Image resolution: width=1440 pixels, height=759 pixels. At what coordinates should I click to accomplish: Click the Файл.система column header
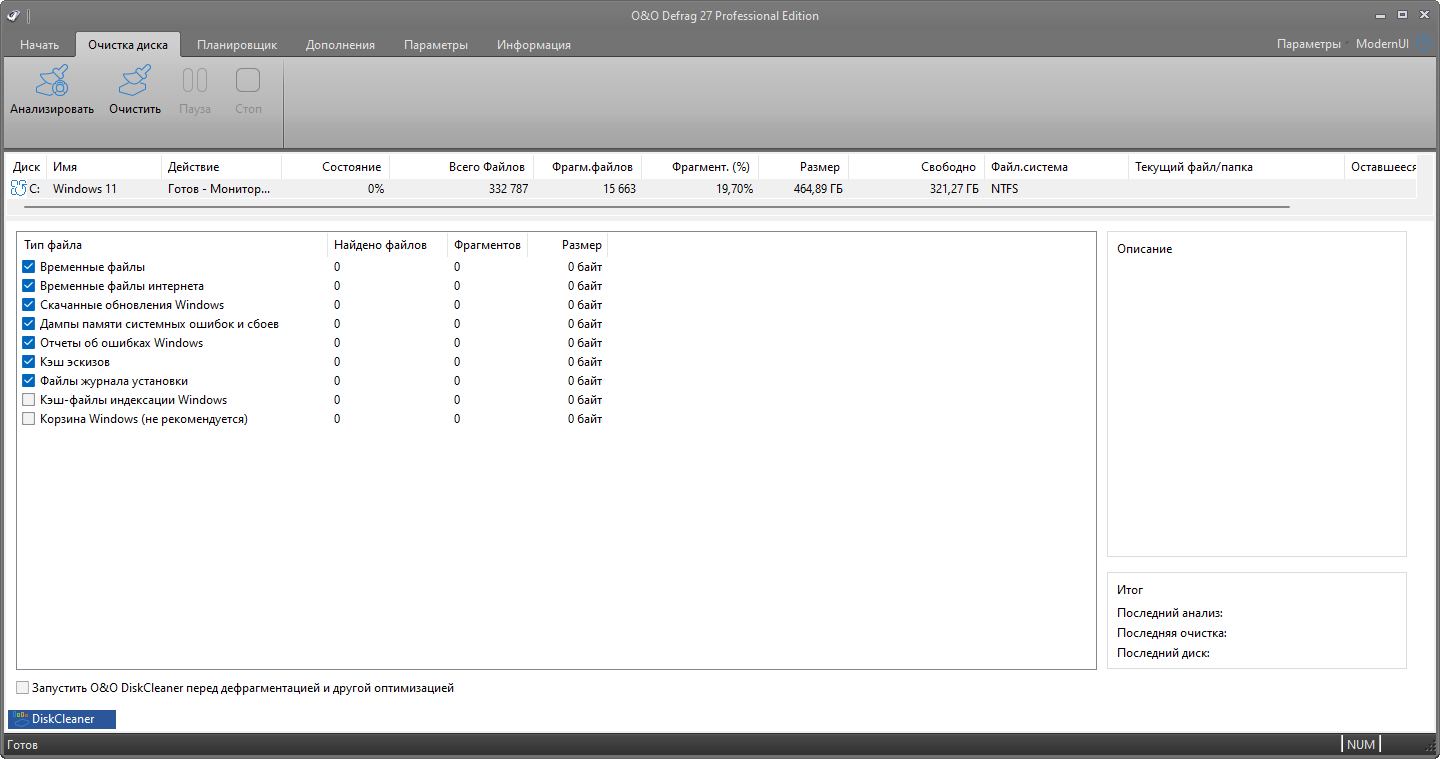(1056, 167)
